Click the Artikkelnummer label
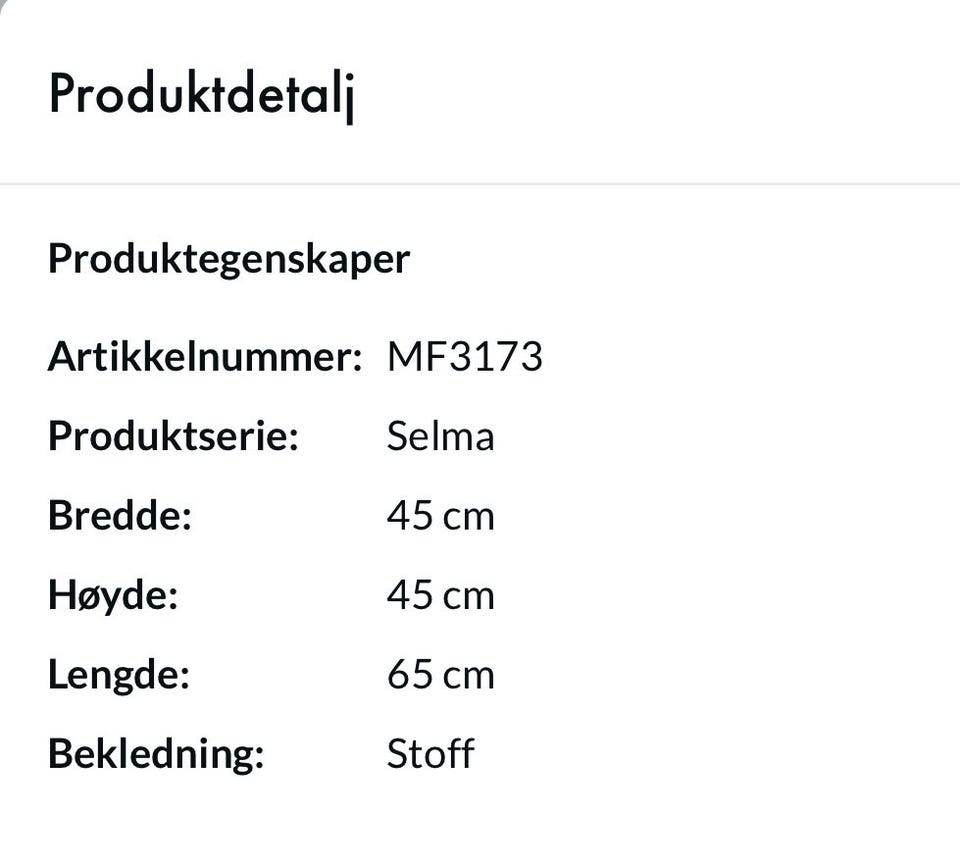 click(204, 357)
